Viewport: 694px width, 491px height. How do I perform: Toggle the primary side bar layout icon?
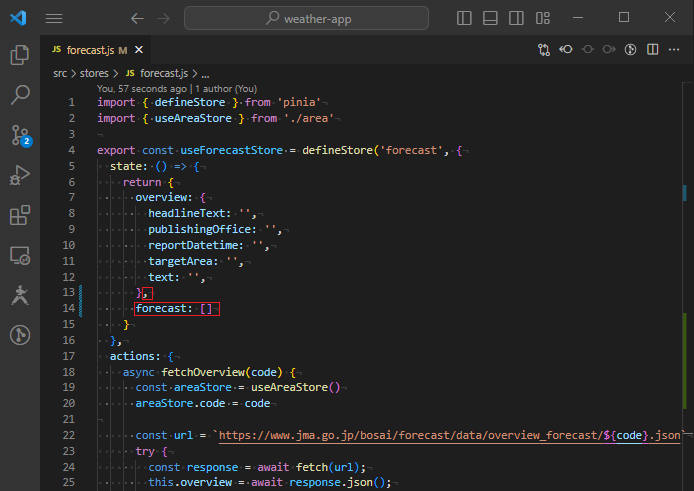click(464, 18)
